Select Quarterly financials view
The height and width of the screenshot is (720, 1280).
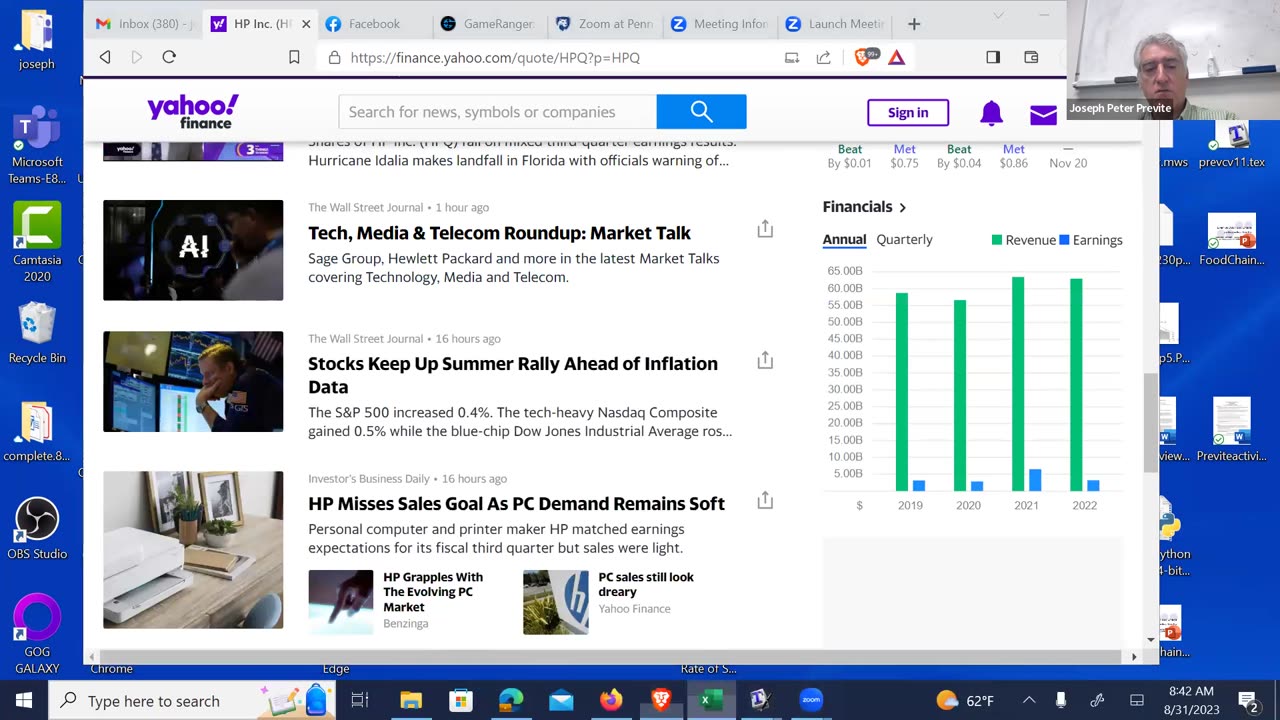(904, 239)
